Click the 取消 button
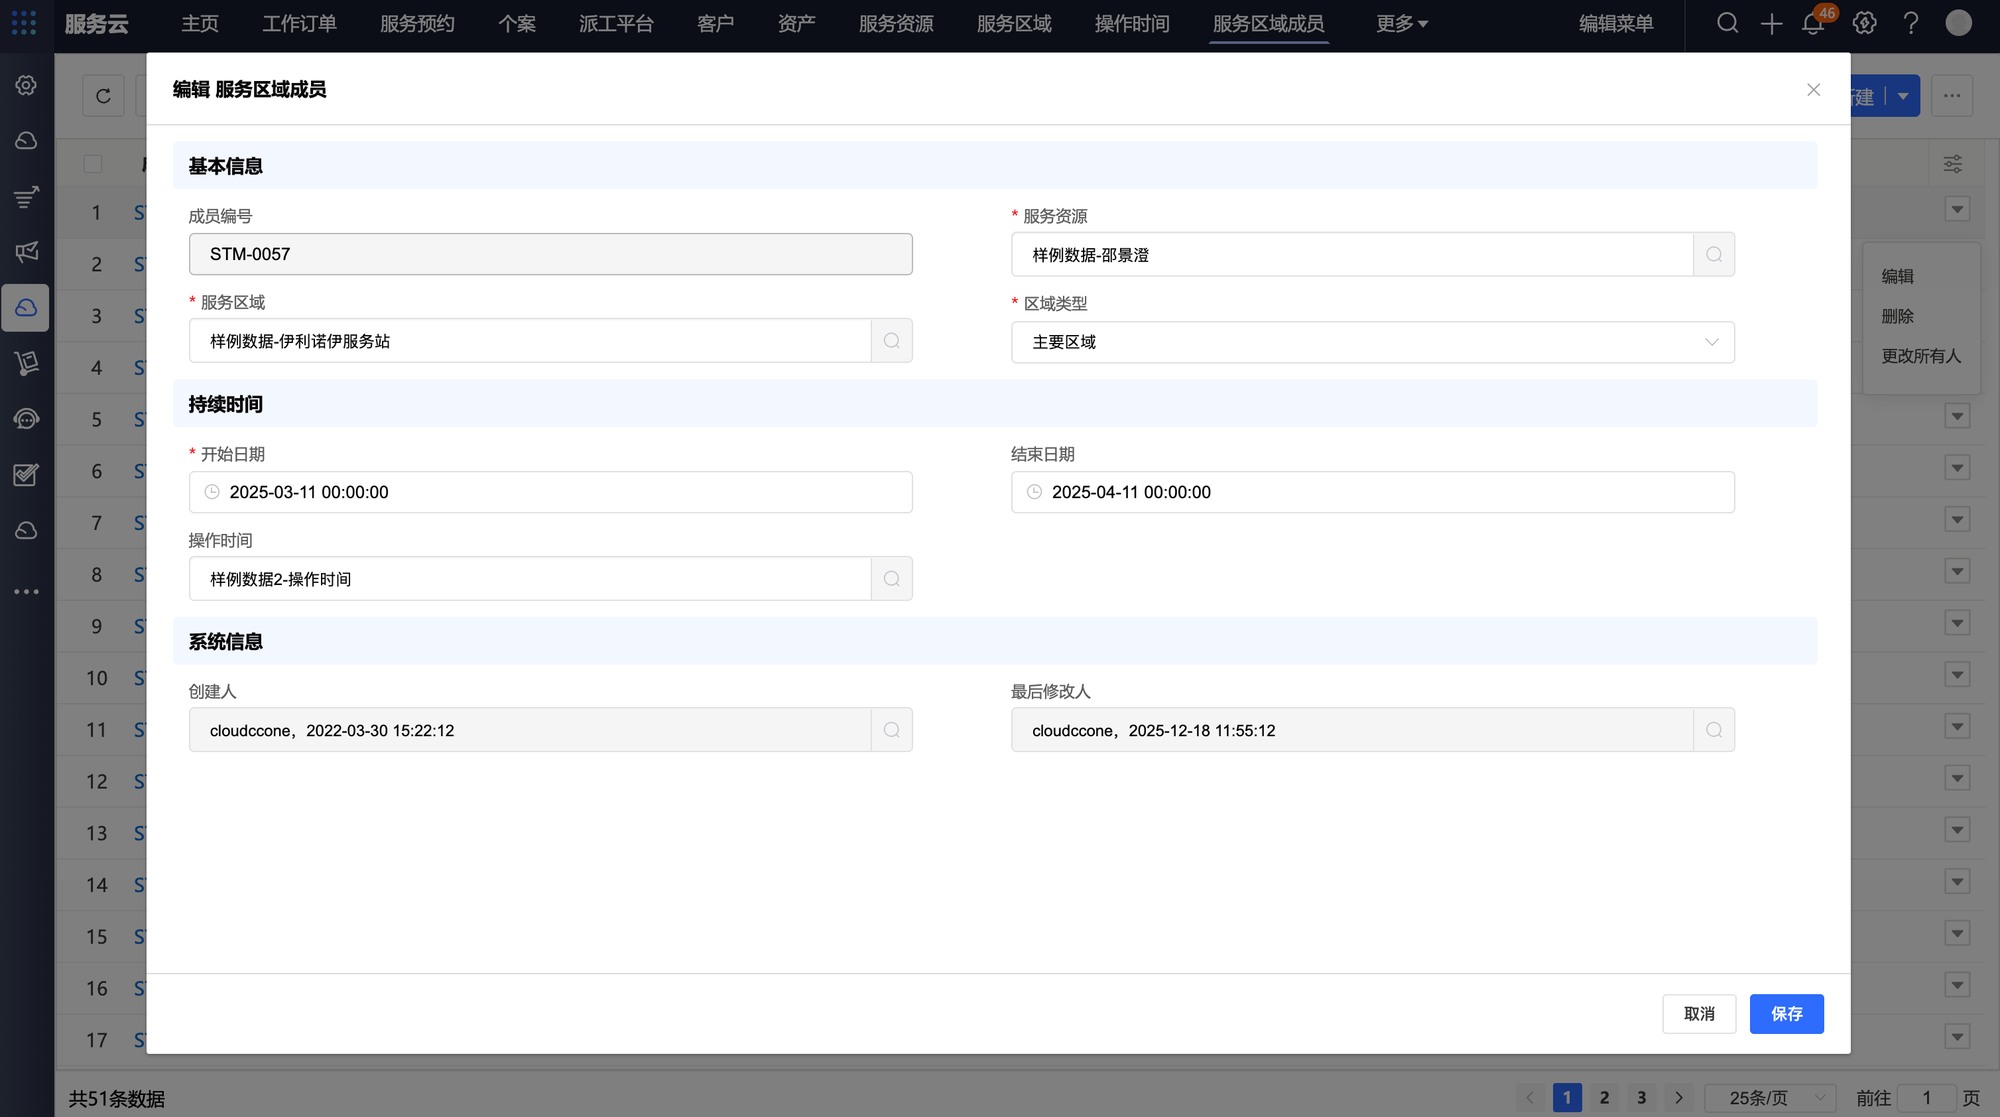 coord(1698,1014)
